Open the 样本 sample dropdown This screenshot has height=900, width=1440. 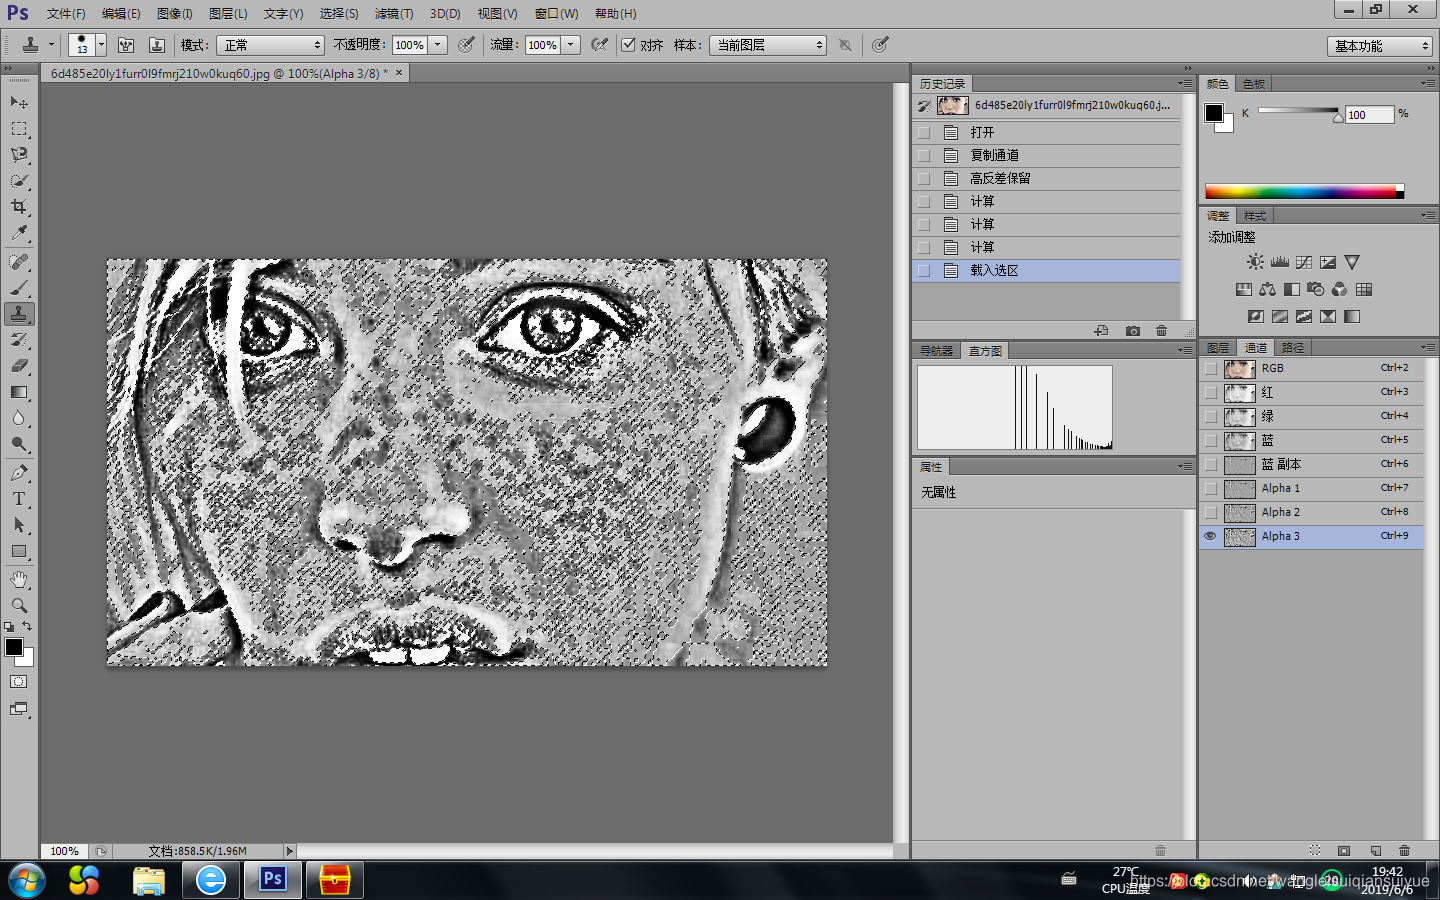click(x=767, y=45)
